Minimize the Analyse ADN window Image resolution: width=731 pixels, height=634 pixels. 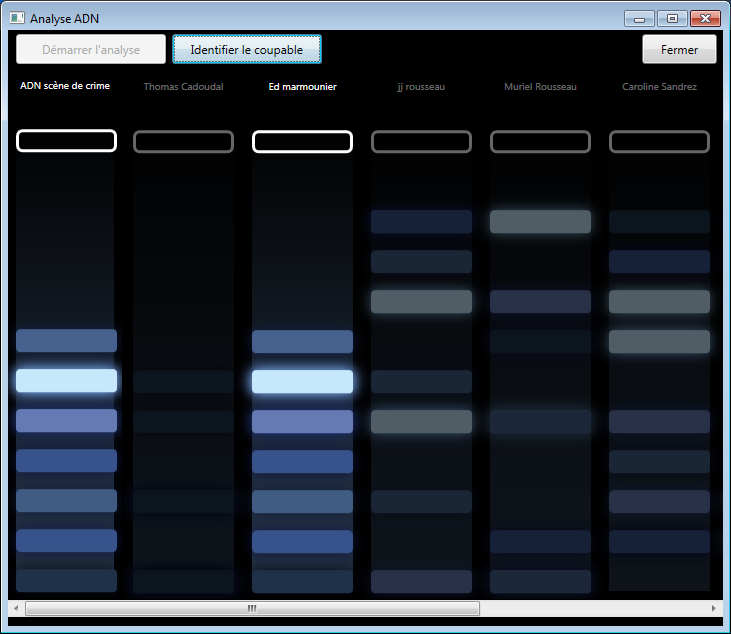pos(639,18)
